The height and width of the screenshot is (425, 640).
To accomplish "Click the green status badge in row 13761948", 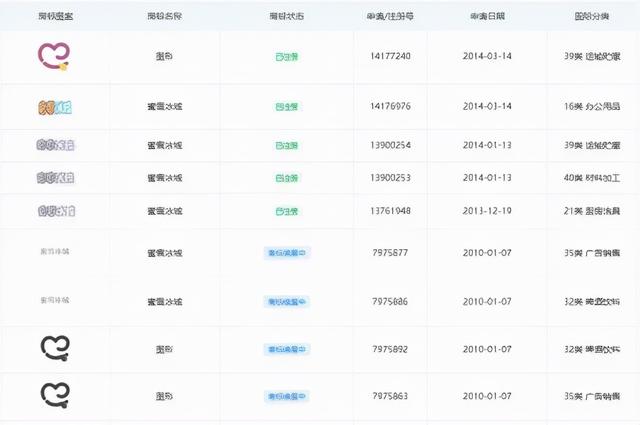I will (286, 211).
